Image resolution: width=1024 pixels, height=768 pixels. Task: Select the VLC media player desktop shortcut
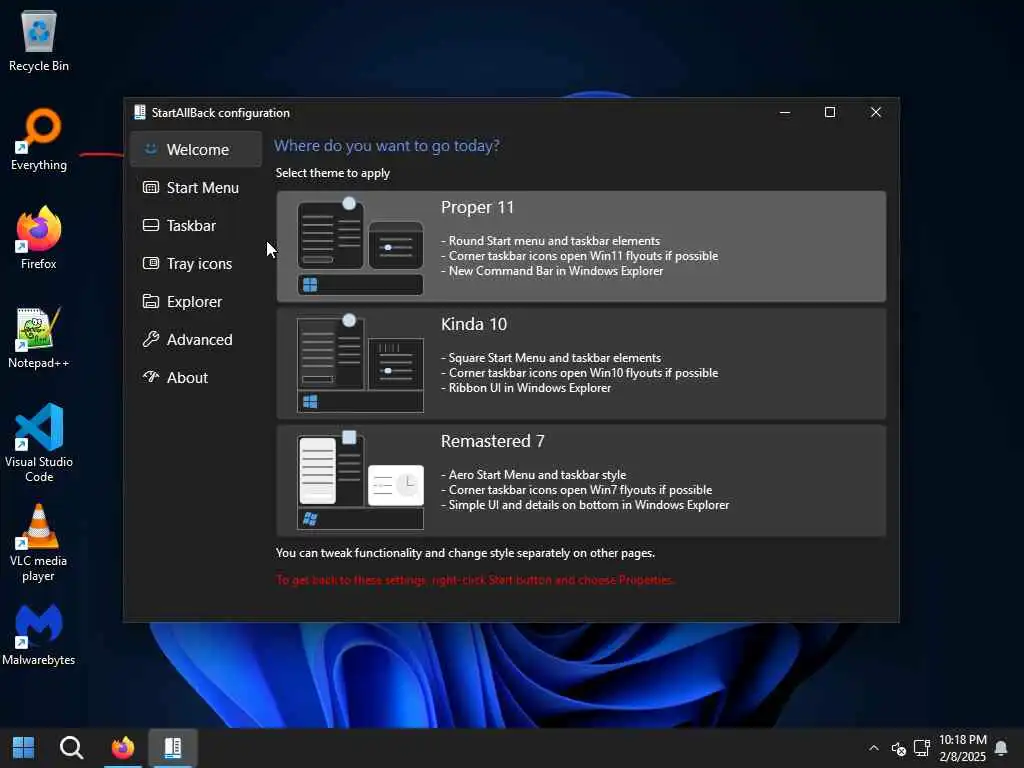pos(39,543)
